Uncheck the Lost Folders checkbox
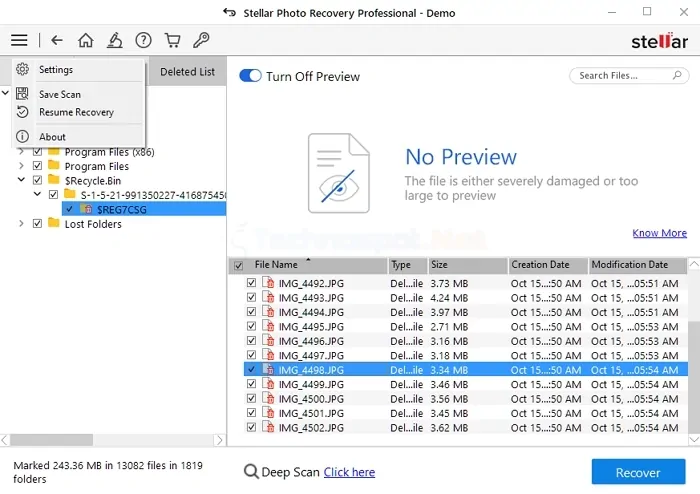700x494 pixels. (38, 223)
